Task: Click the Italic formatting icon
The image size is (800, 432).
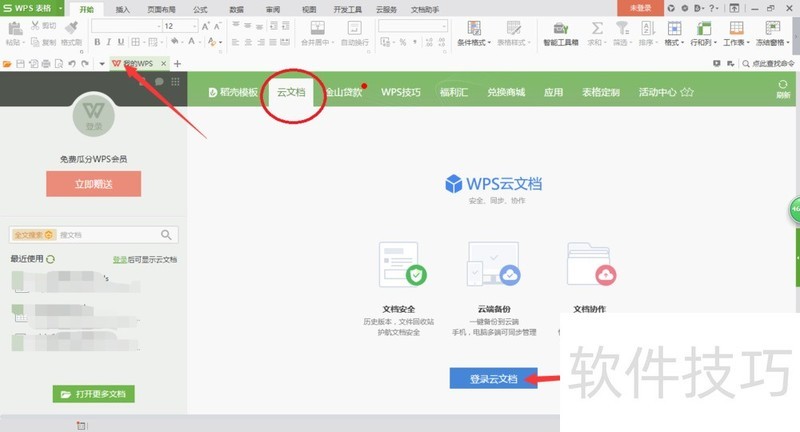Action: click(109, 42)
